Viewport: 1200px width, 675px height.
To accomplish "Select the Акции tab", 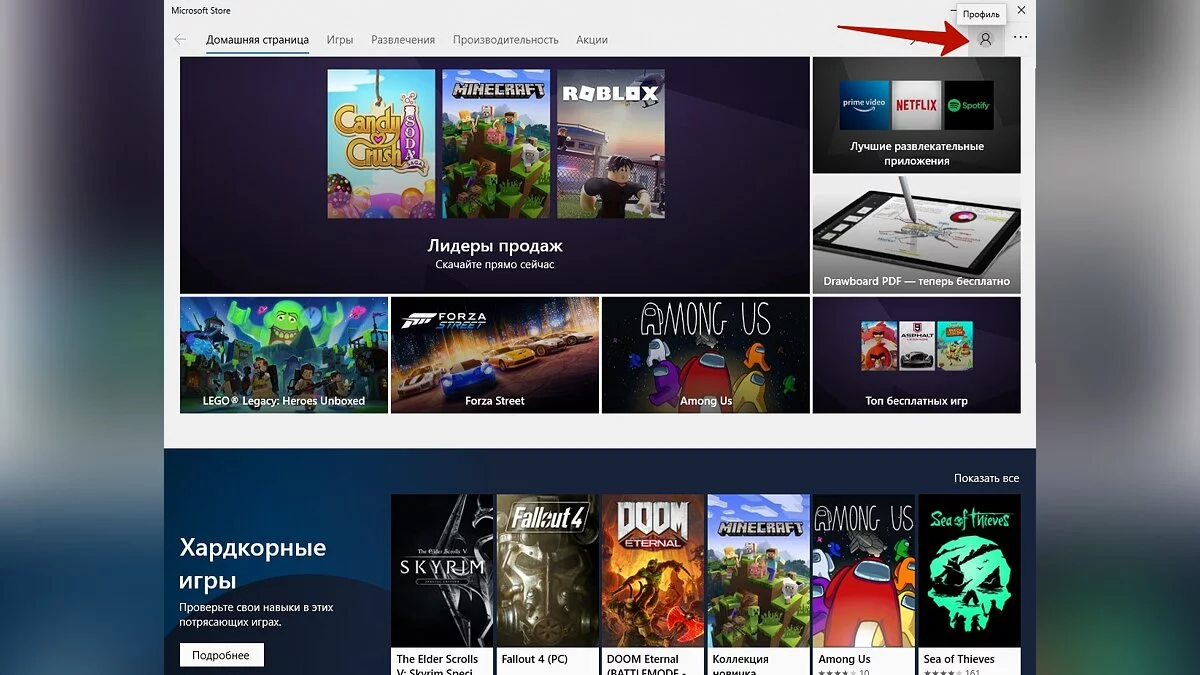I will (x=592, y=40).
